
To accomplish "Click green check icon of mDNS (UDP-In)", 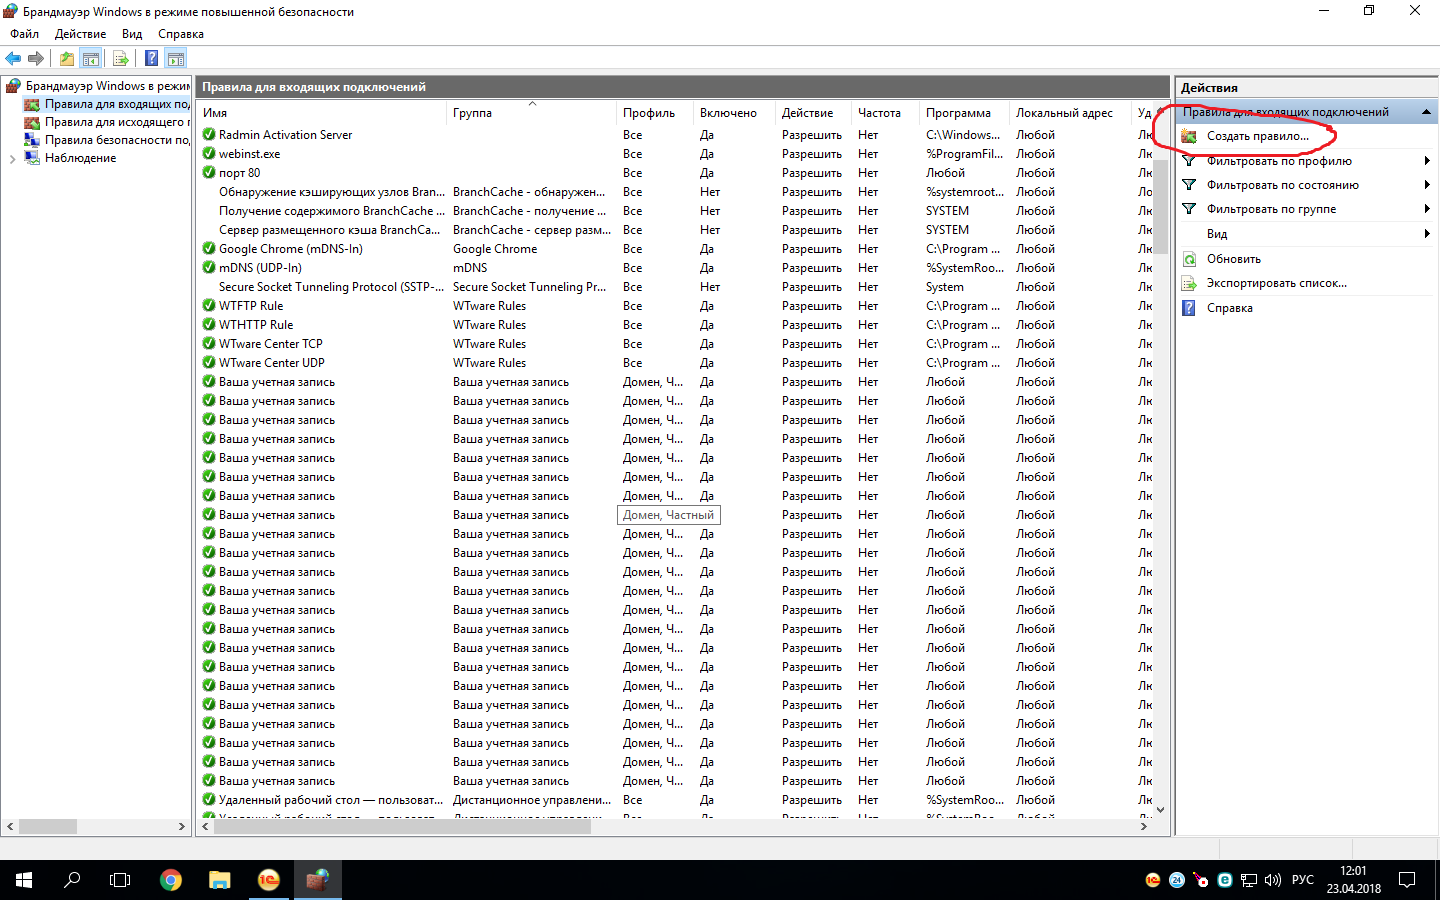I will [209, 268].
